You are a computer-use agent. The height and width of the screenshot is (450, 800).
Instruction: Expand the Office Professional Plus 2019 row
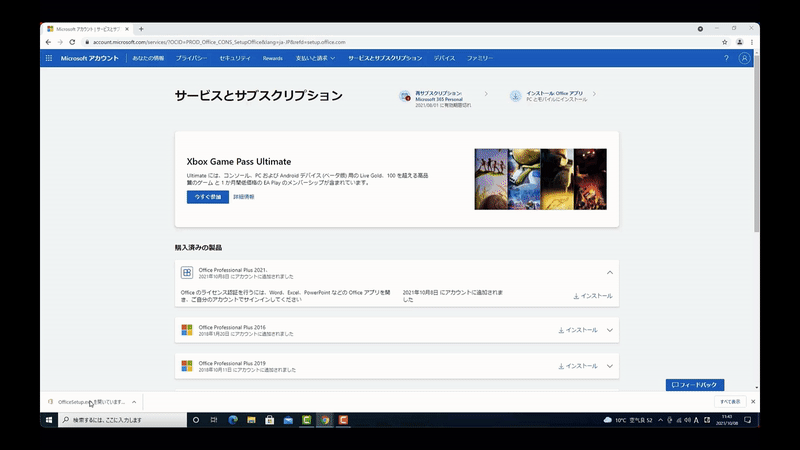pos(610,366)
